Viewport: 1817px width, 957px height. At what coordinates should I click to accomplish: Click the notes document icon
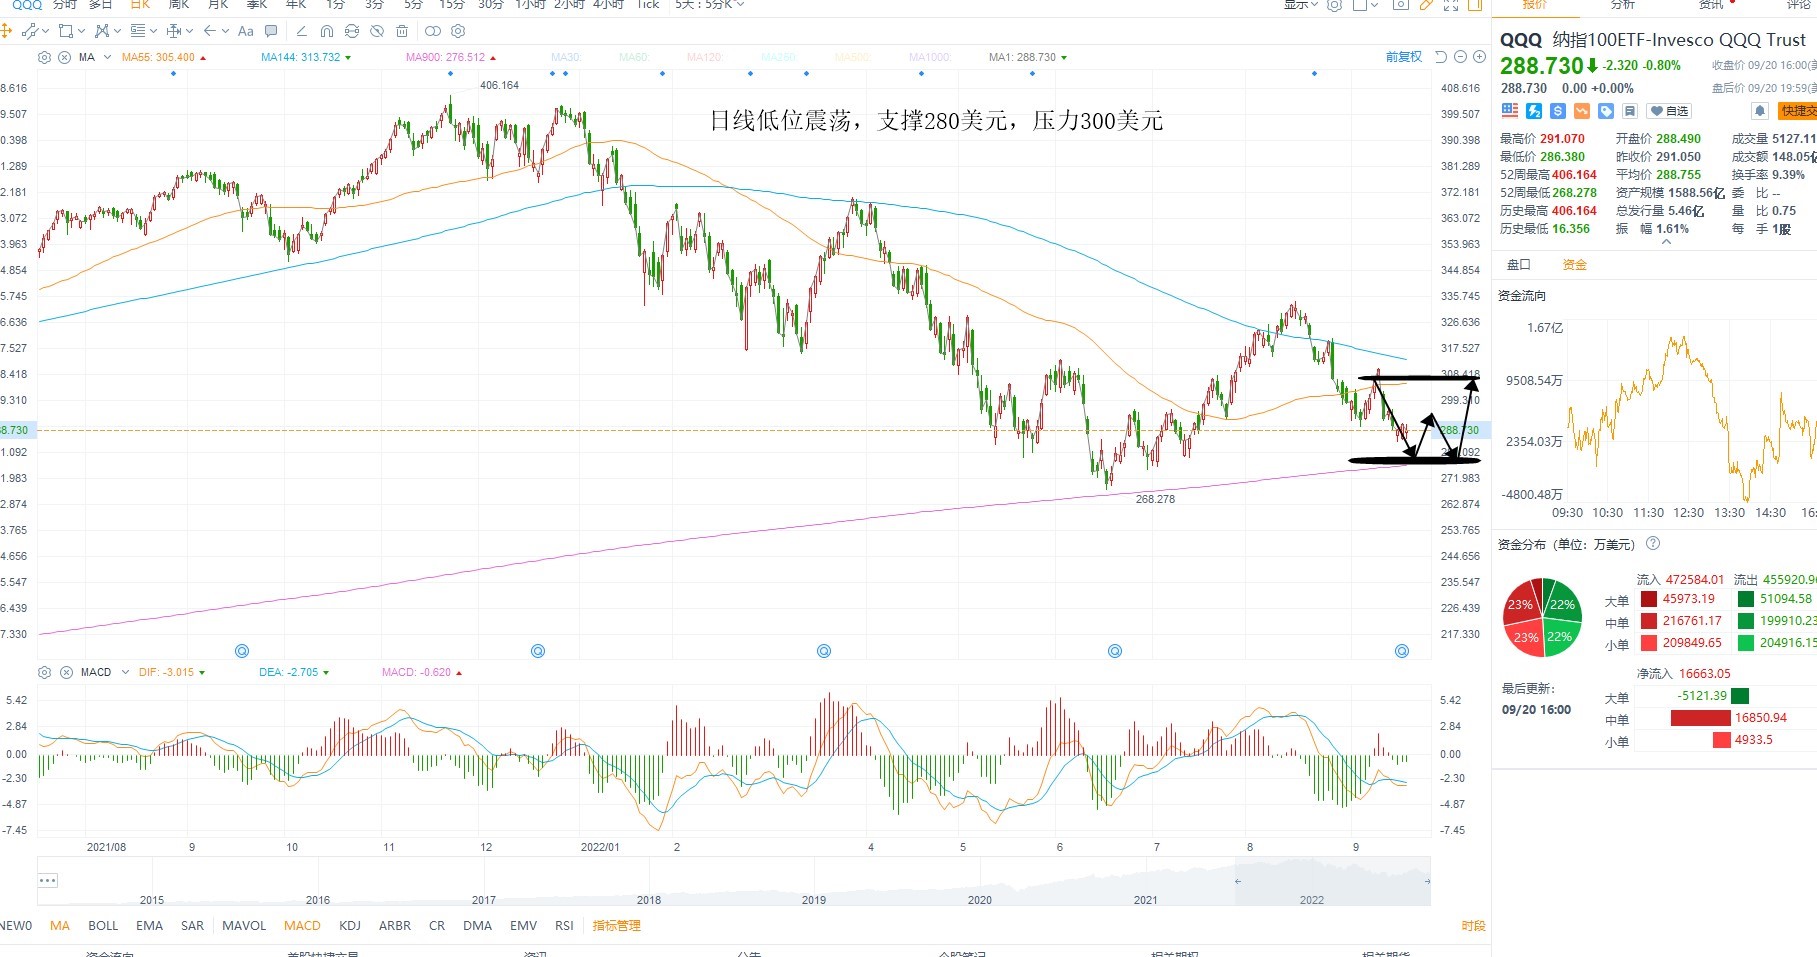(1630, 111)
